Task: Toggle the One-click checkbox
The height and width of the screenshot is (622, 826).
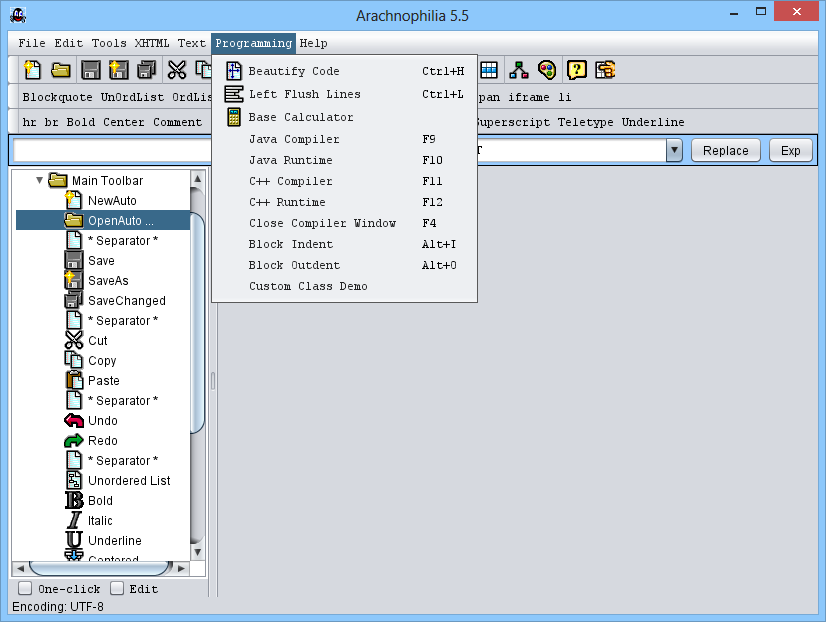Action: 25,588
